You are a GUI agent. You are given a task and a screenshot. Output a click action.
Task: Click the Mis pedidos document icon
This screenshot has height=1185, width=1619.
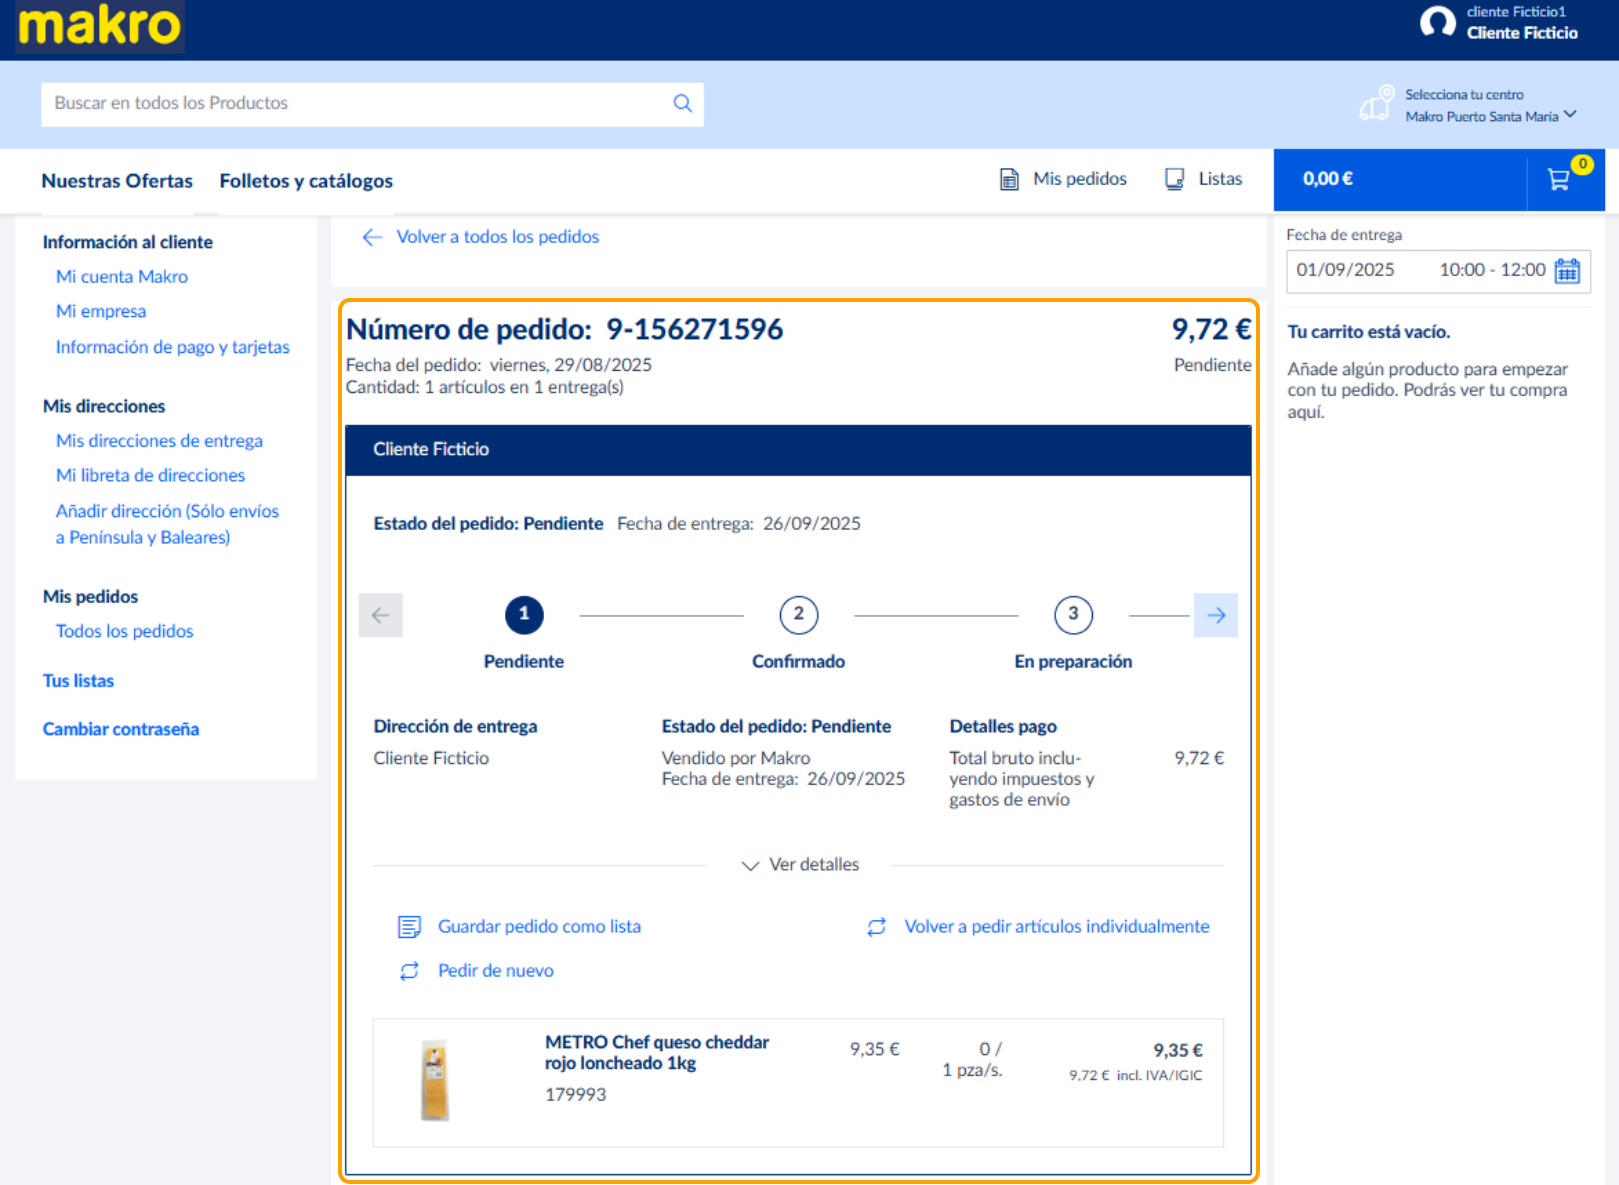click(1009, 179)
